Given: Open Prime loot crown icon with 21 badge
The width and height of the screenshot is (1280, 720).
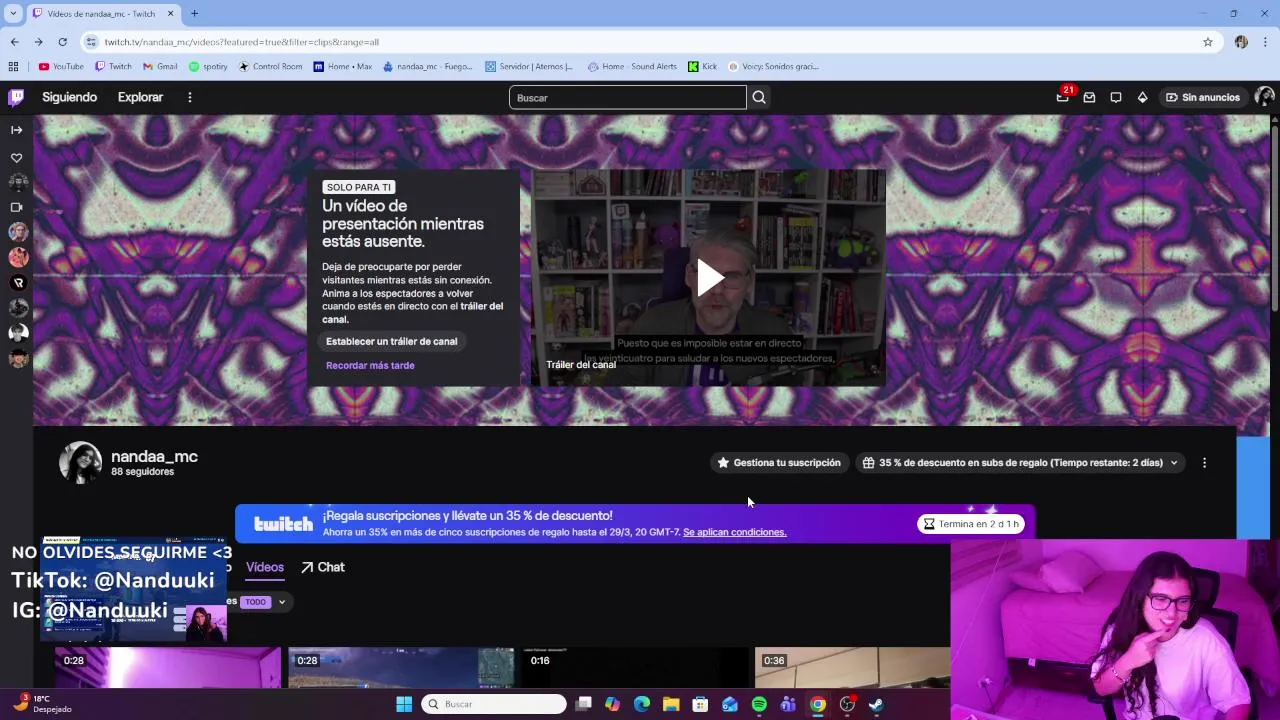Looking at the screenshot, I should [1062, 97].
